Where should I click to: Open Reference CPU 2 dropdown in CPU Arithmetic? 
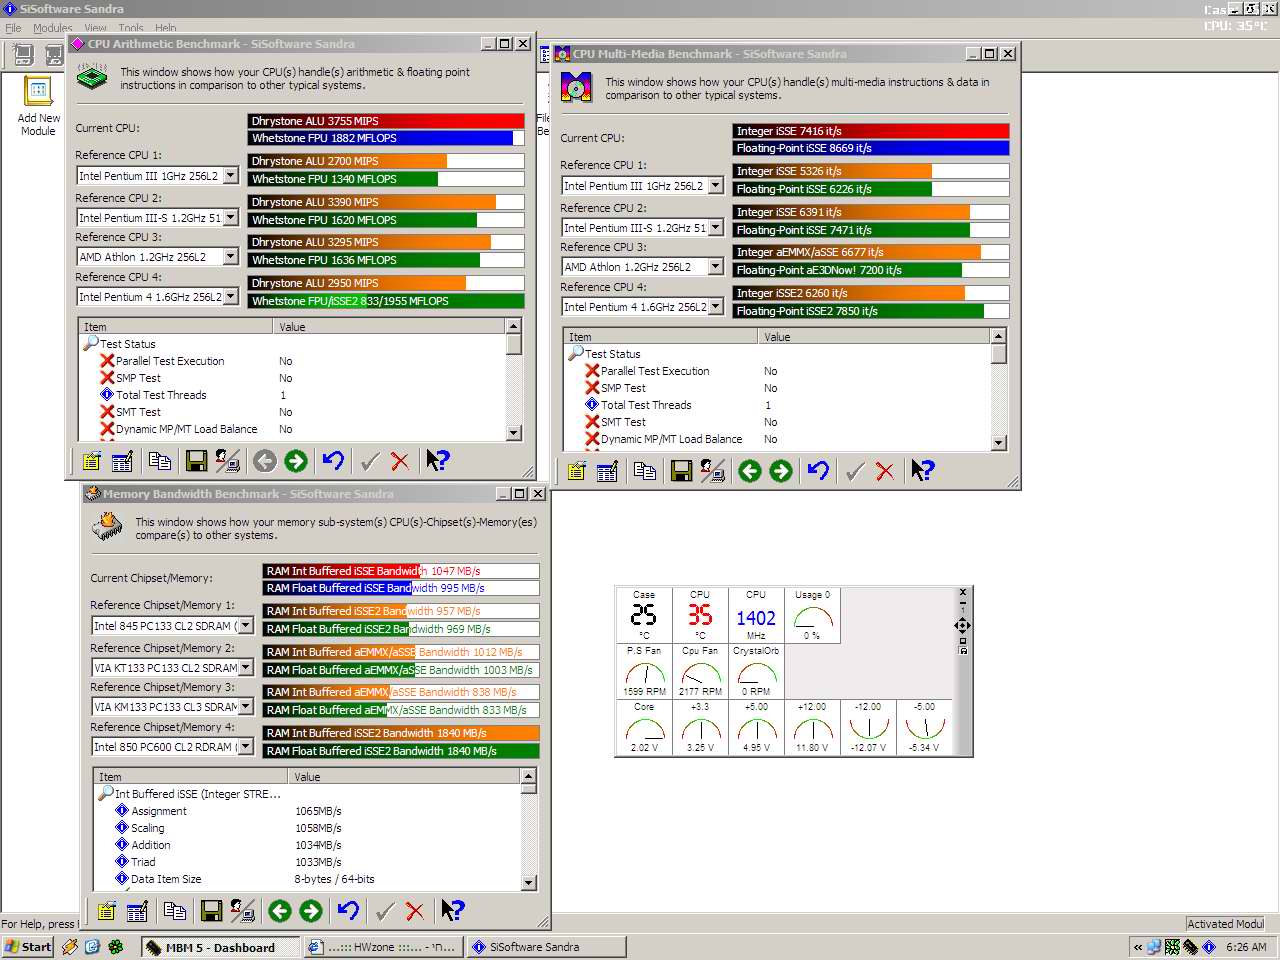231,217
